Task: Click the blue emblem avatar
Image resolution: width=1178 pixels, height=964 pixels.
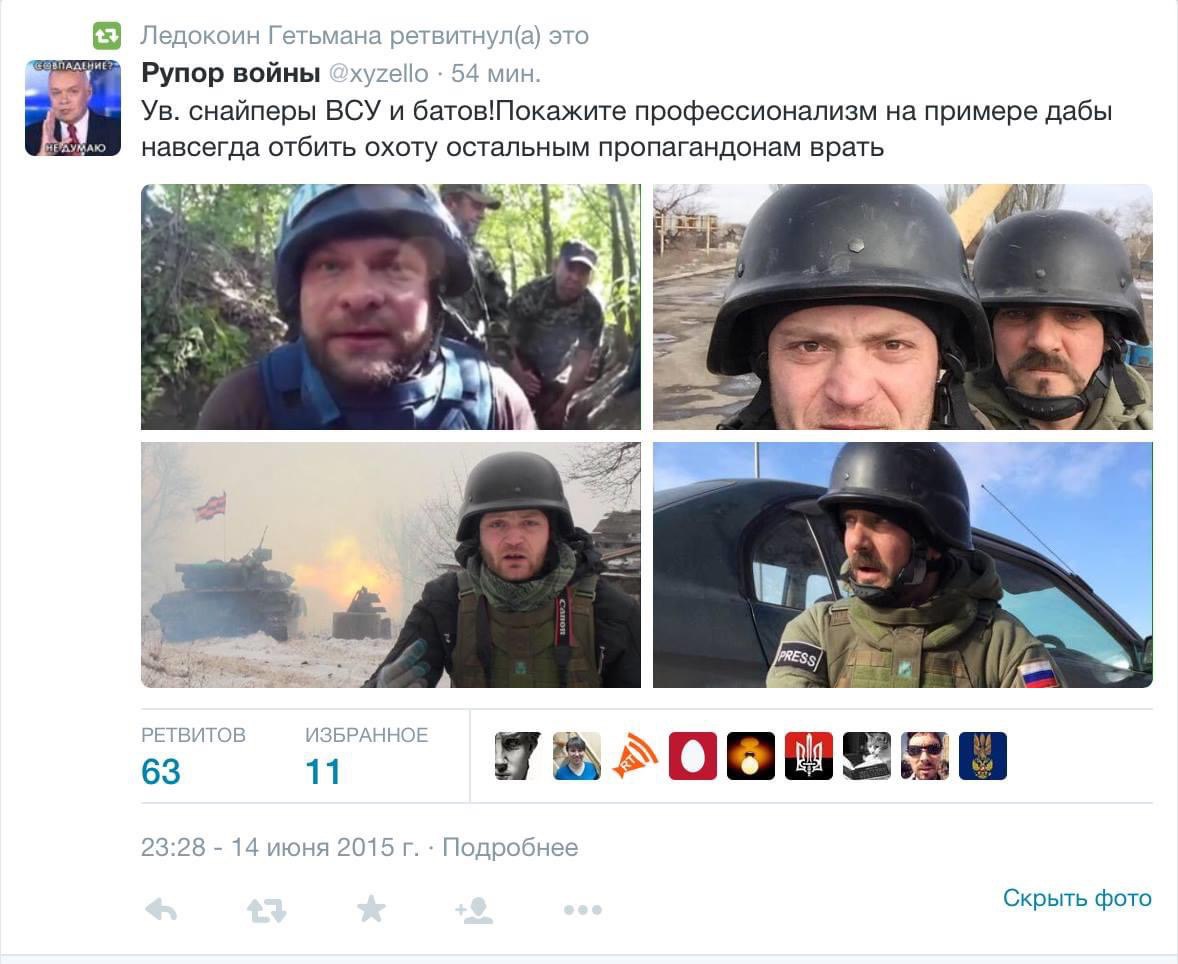Action: 983,756
